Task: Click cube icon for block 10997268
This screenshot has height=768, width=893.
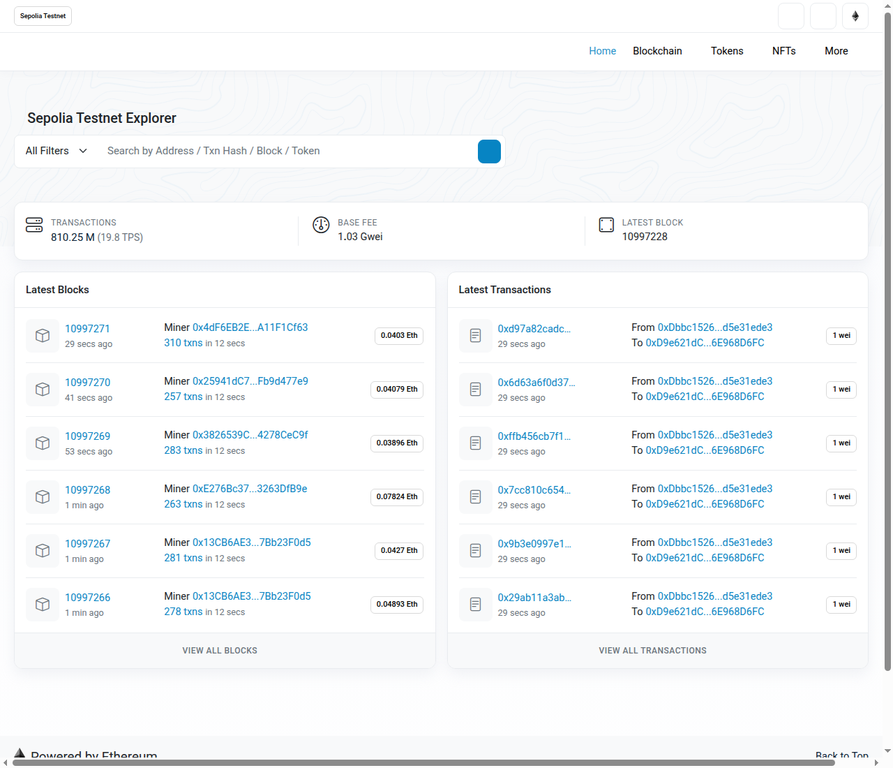Action: pos(43,497)
